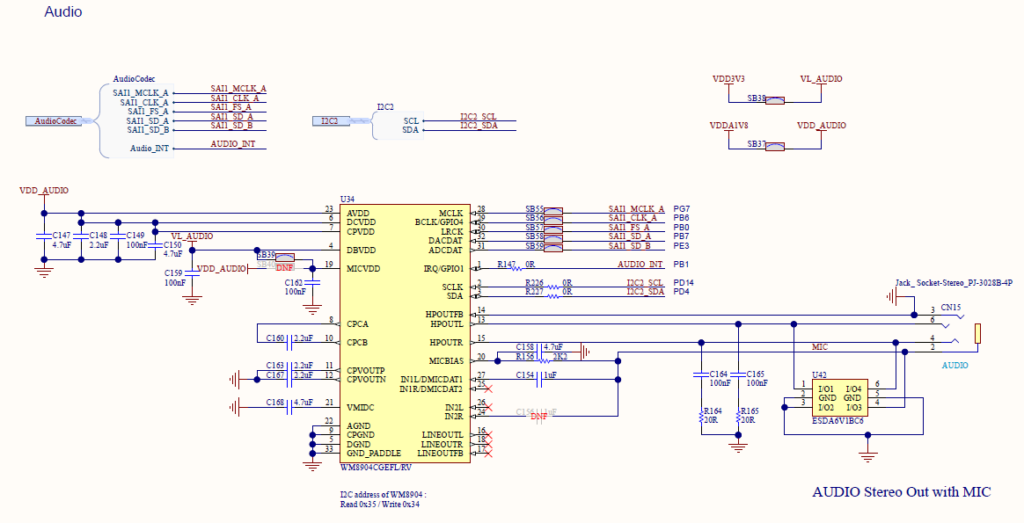Select the SB39 solder bridge near DBVDD
This screenshot has width=1024, height=523.
tap(283, 257)
